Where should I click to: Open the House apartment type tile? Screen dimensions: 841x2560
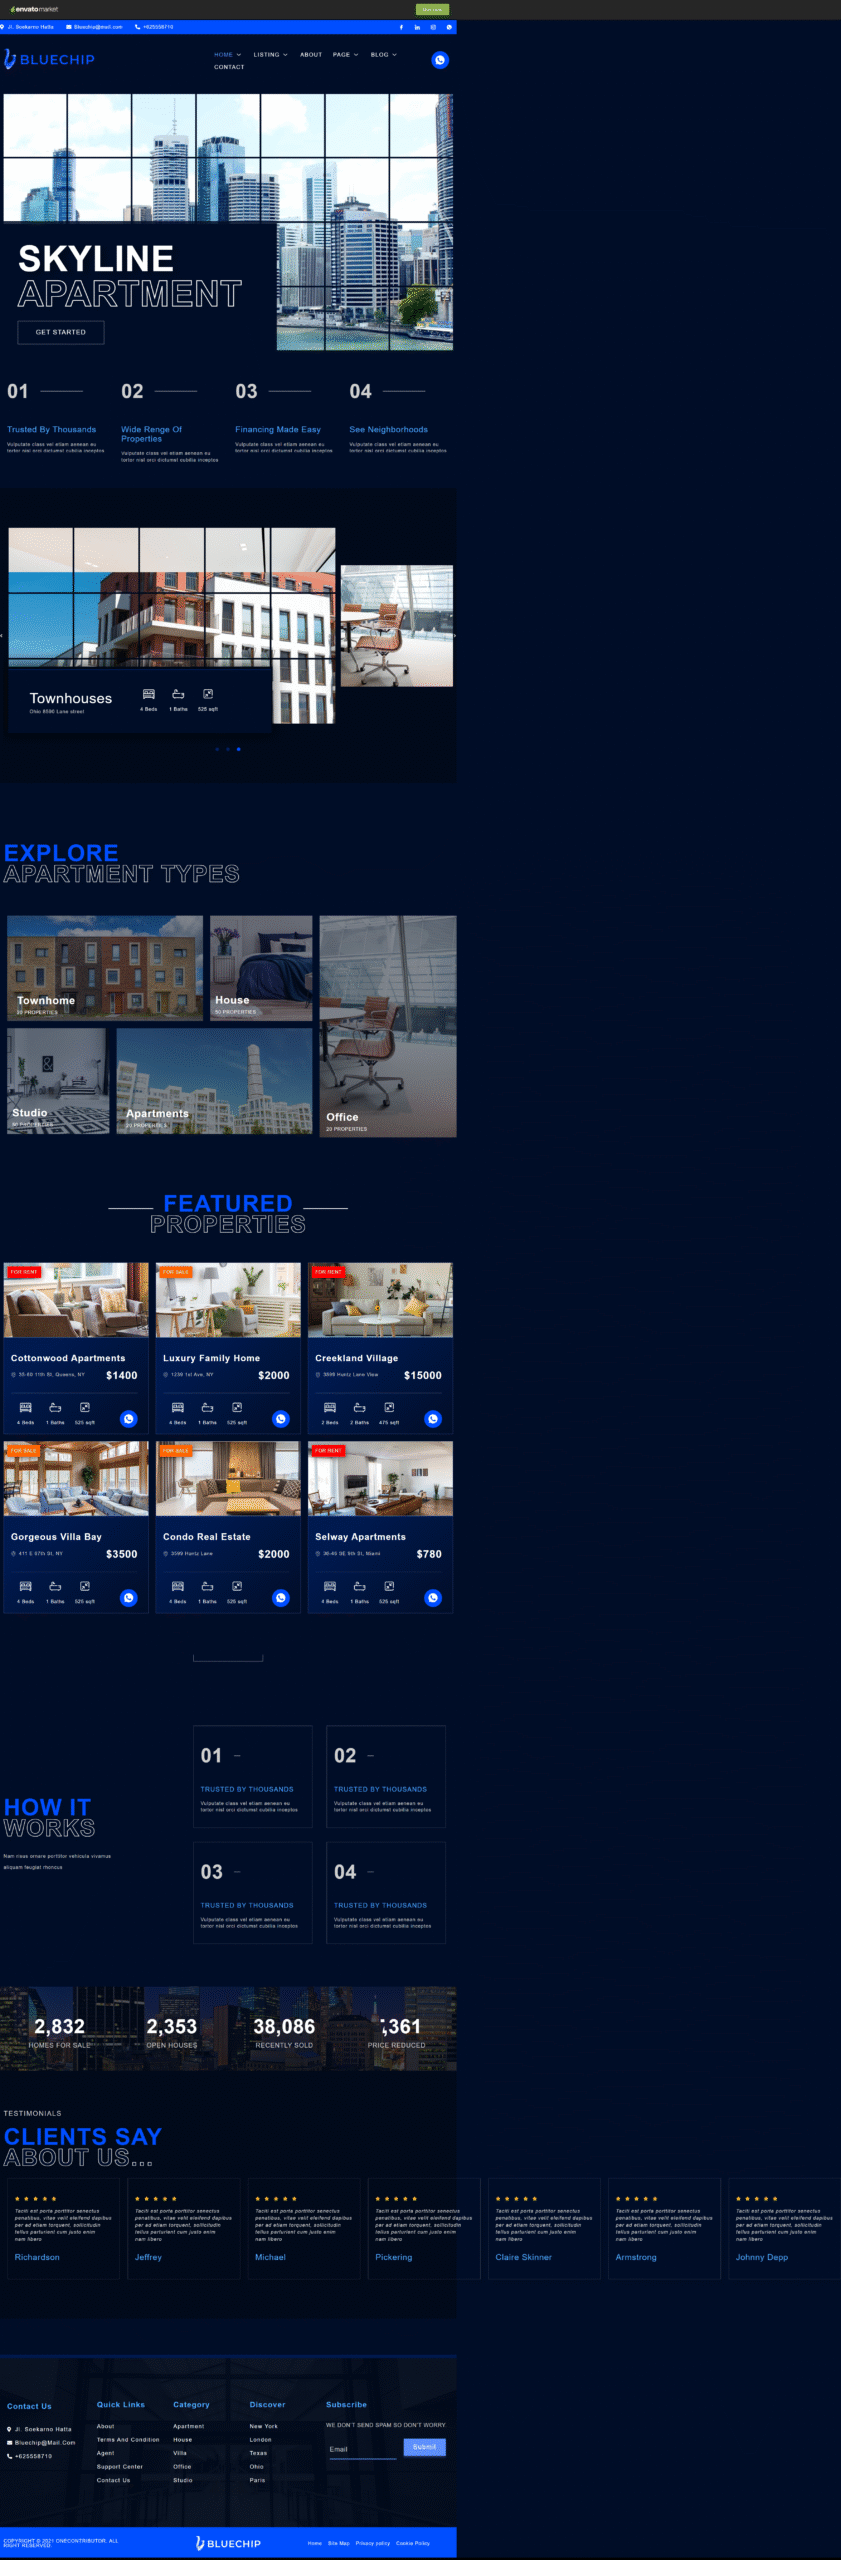261,968
